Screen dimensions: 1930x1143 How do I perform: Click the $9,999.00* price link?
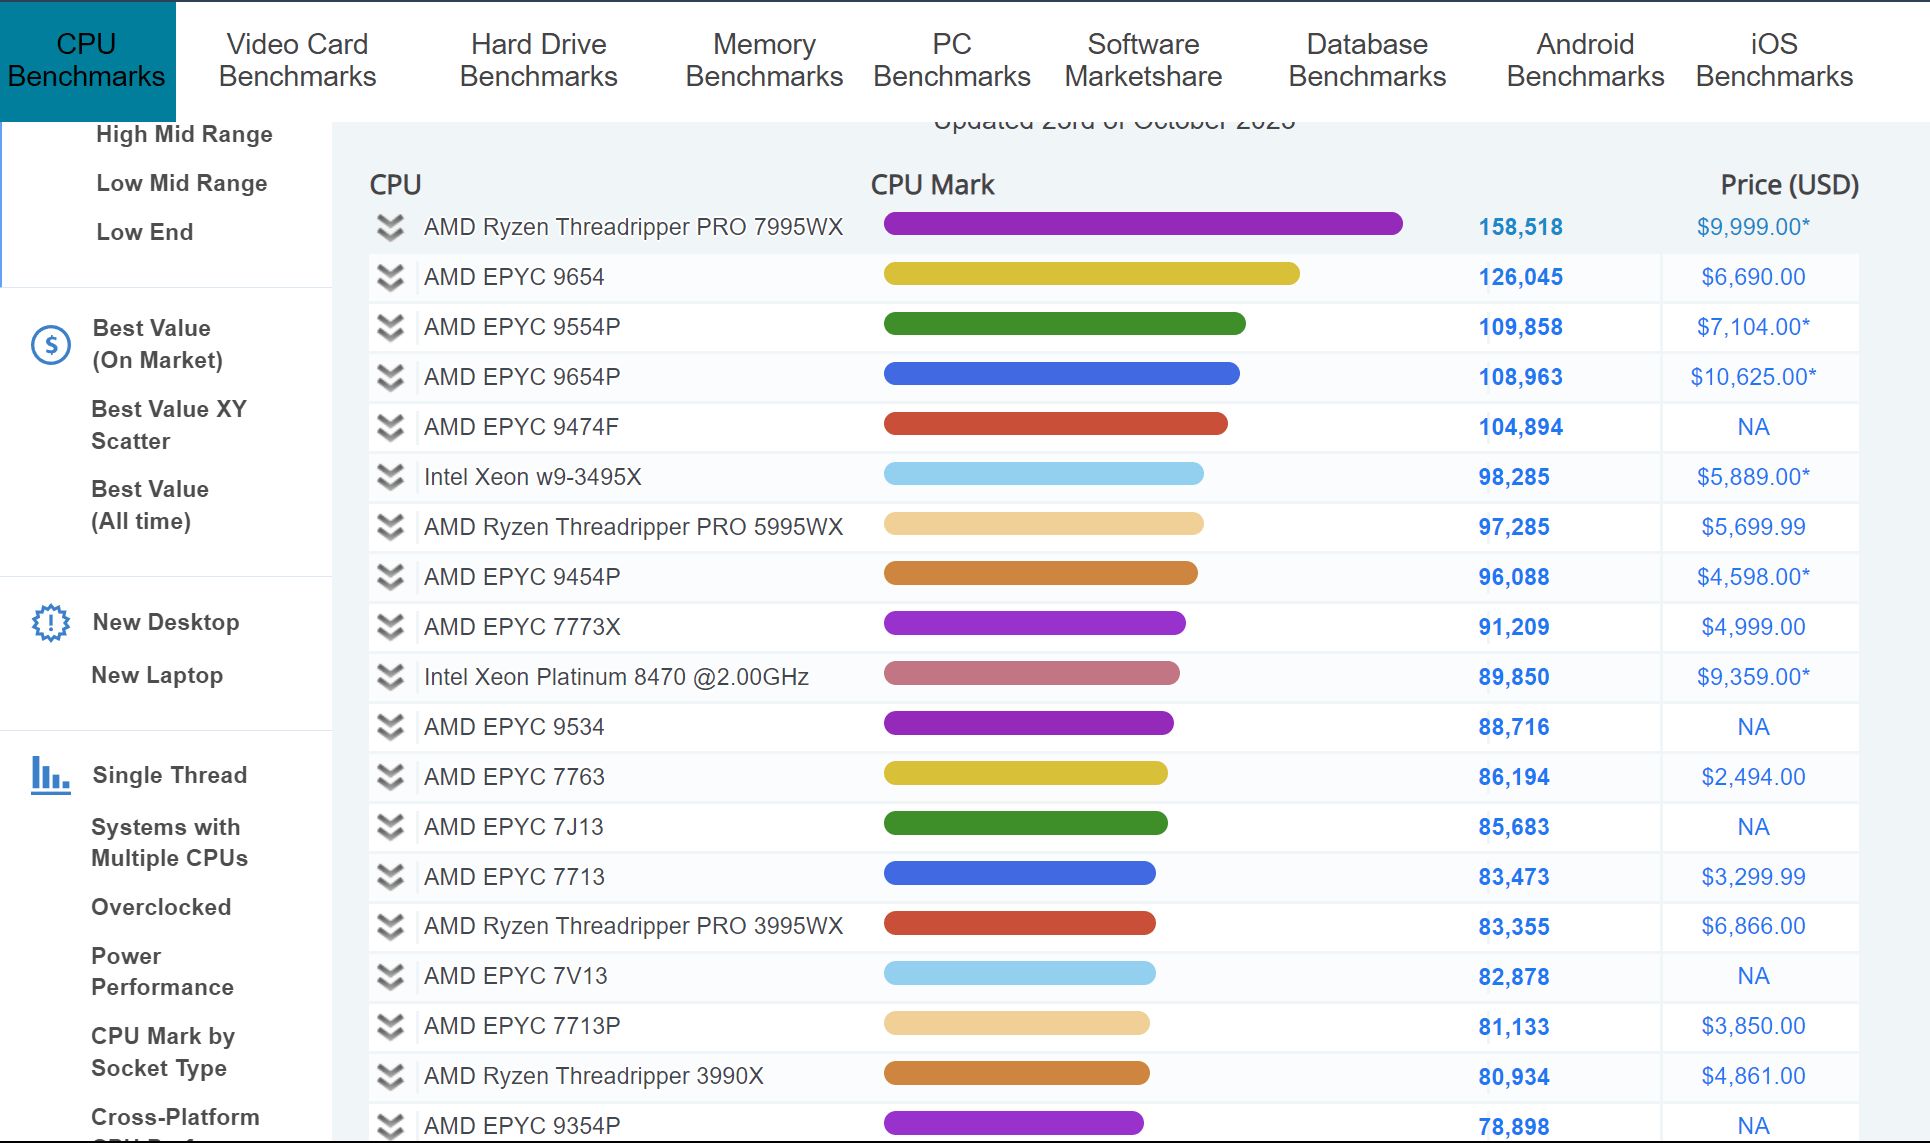point(1753,227)
